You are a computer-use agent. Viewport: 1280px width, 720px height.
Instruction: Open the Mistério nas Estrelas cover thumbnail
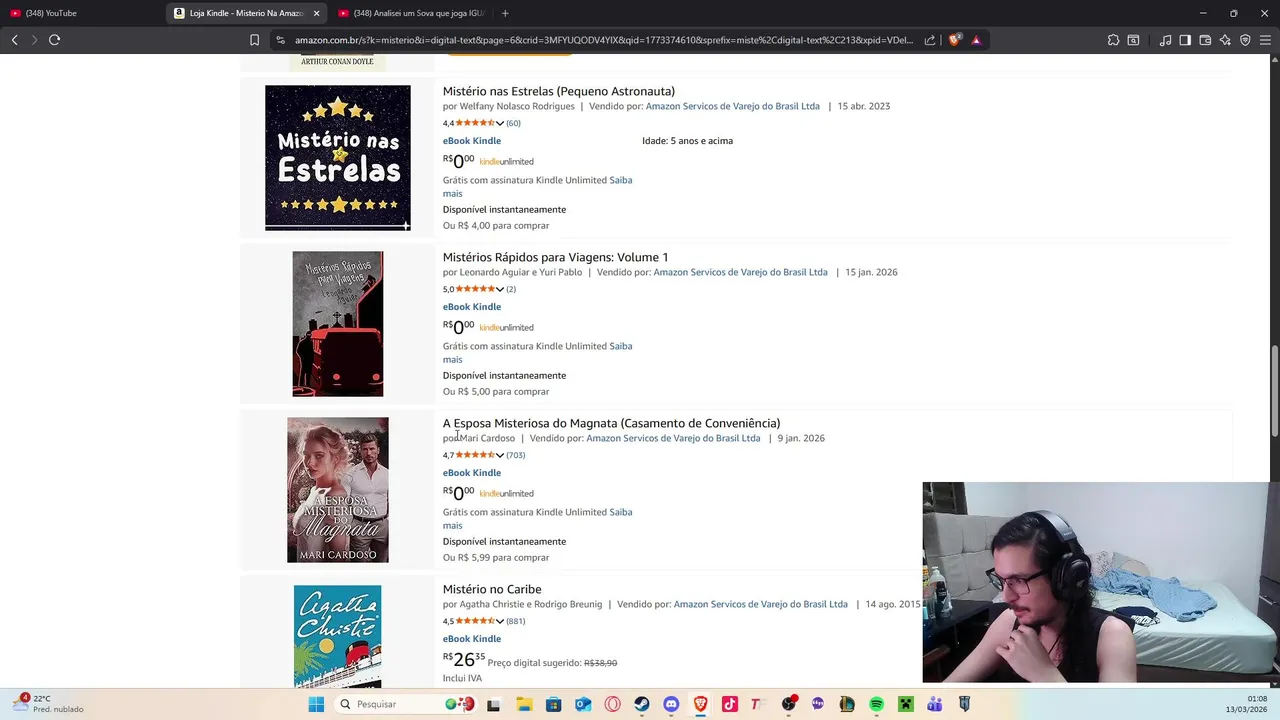click(338, 158)
